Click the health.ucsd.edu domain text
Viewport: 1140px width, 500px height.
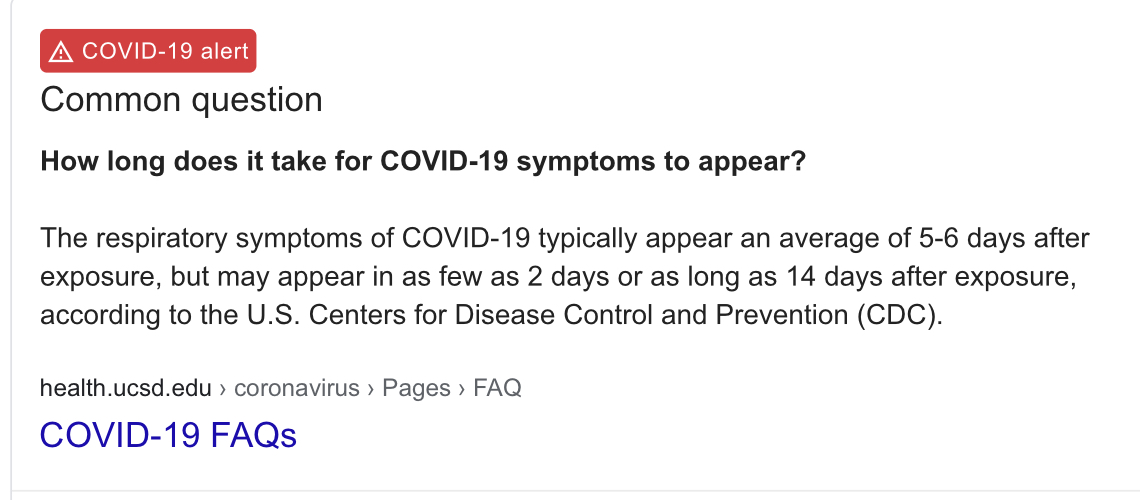[x=126, y=388]
